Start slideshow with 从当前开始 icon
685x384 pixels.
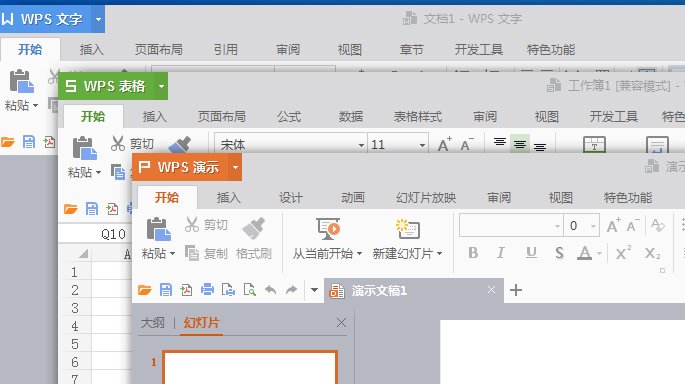(328, 228)
